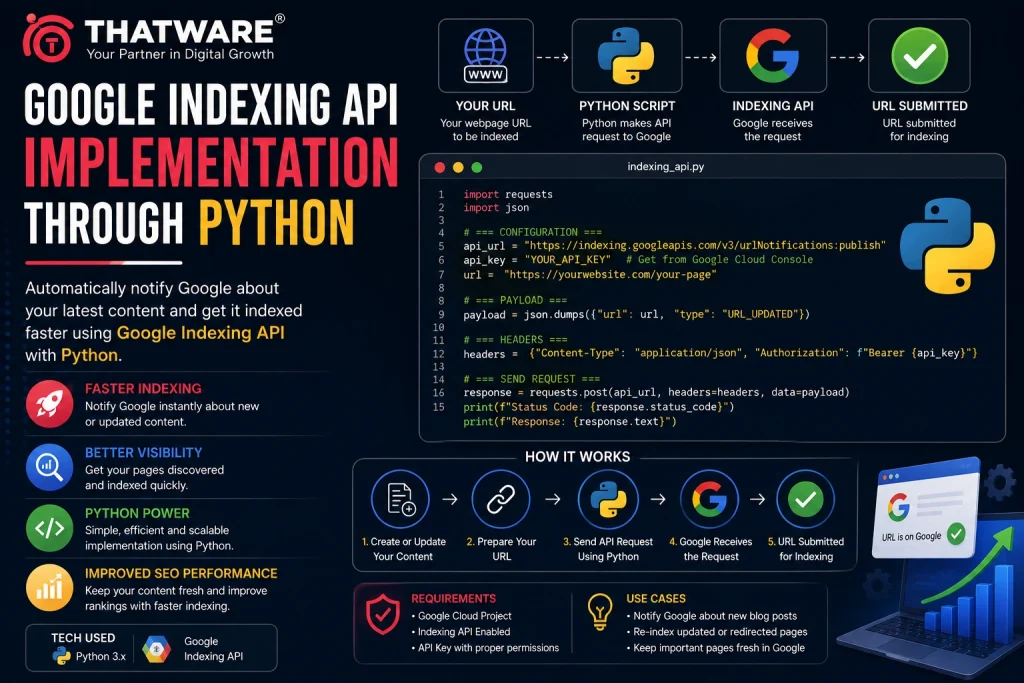Click the 'YOUR URL' step label
Screen dimensions: 1024x683
tap(485, 106)
